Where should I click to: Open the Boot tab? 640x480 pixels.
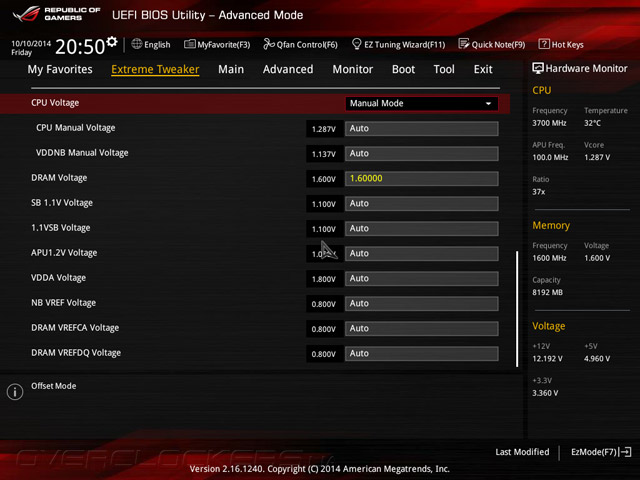click(403, 69)
